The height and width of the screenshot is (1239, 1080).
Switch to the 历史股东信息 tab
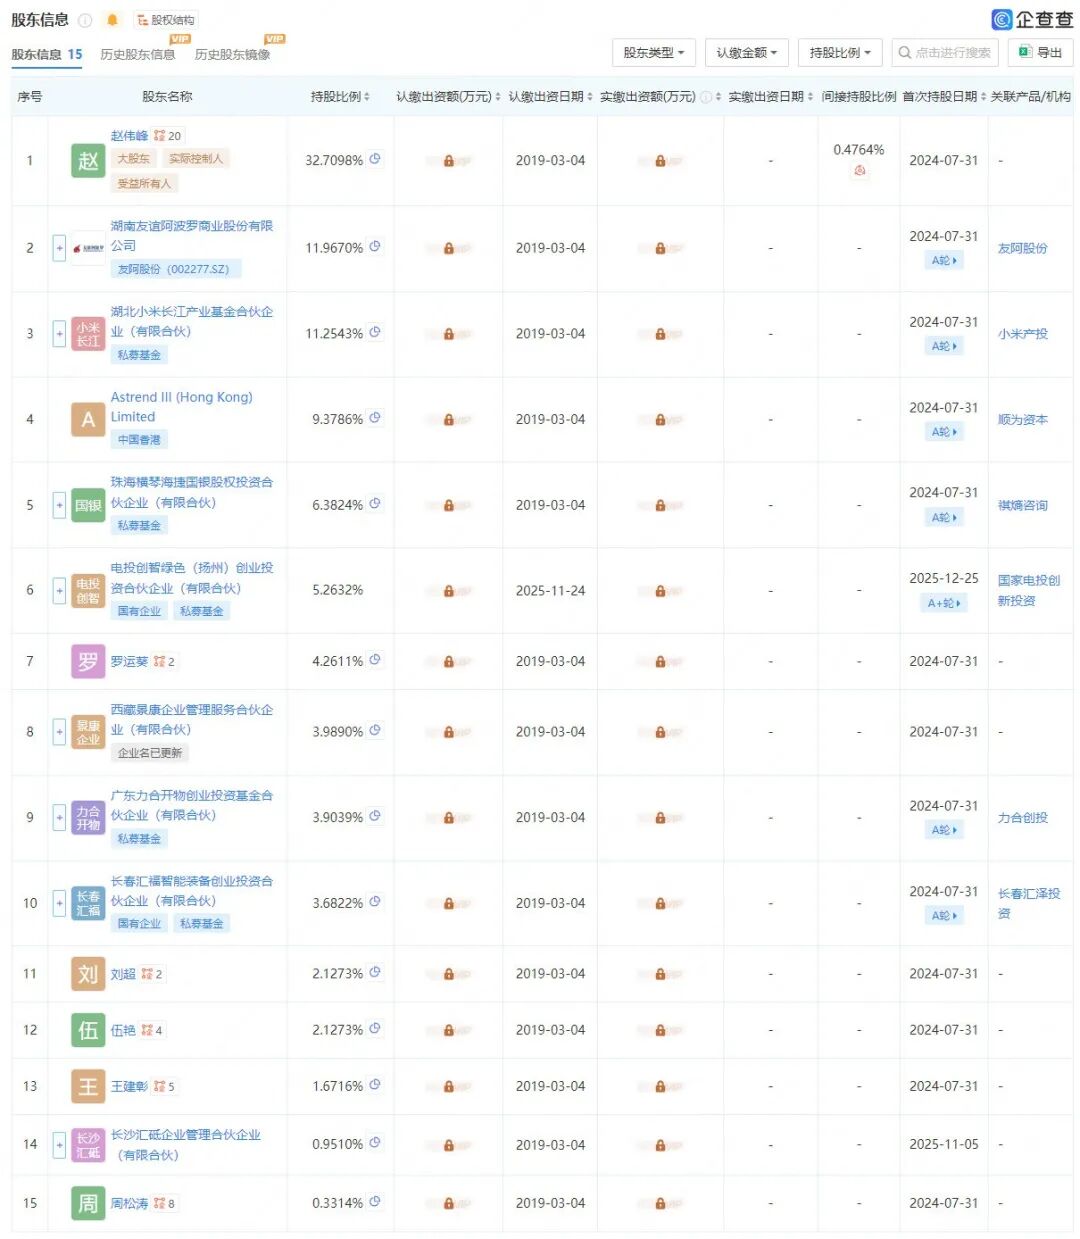pyautogui.click(x=138, y=55)
